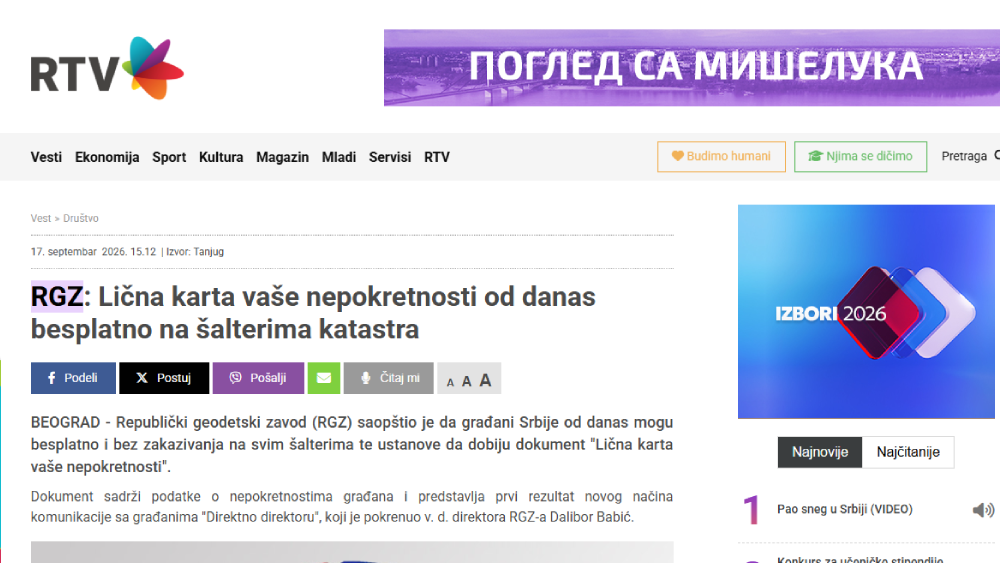Viewport: 1000px width, 563px height.
Task: Open the RTV logo homepage
Action: [107, 68]
